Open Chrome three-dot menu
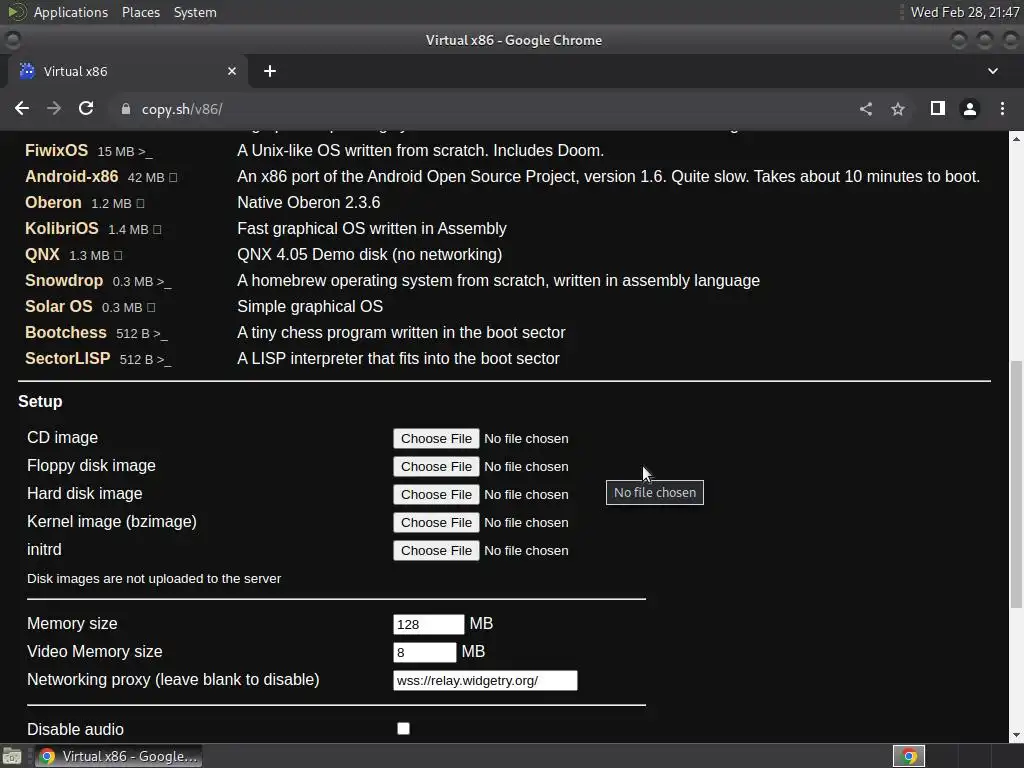Image resolution: width=1024 pixels, height=768 pixels. point(1002,108)
